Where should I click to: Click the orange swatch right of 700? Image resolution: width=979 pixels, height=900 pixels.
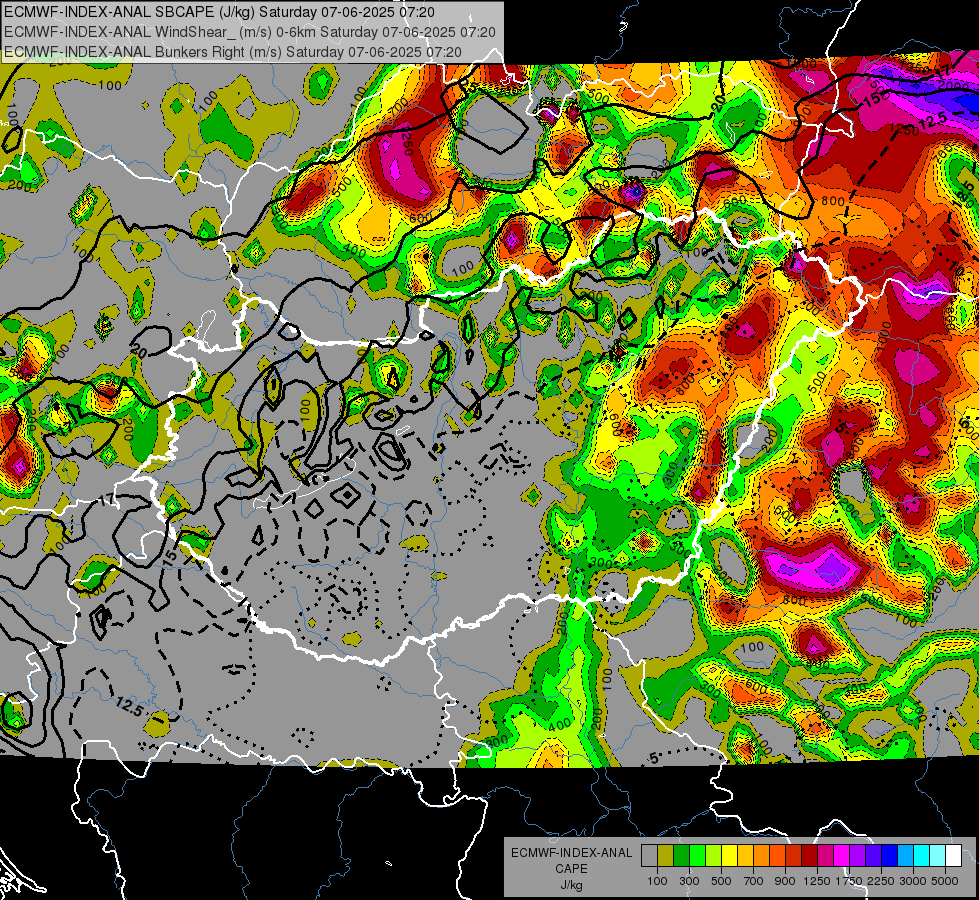(x=762, y=856)
